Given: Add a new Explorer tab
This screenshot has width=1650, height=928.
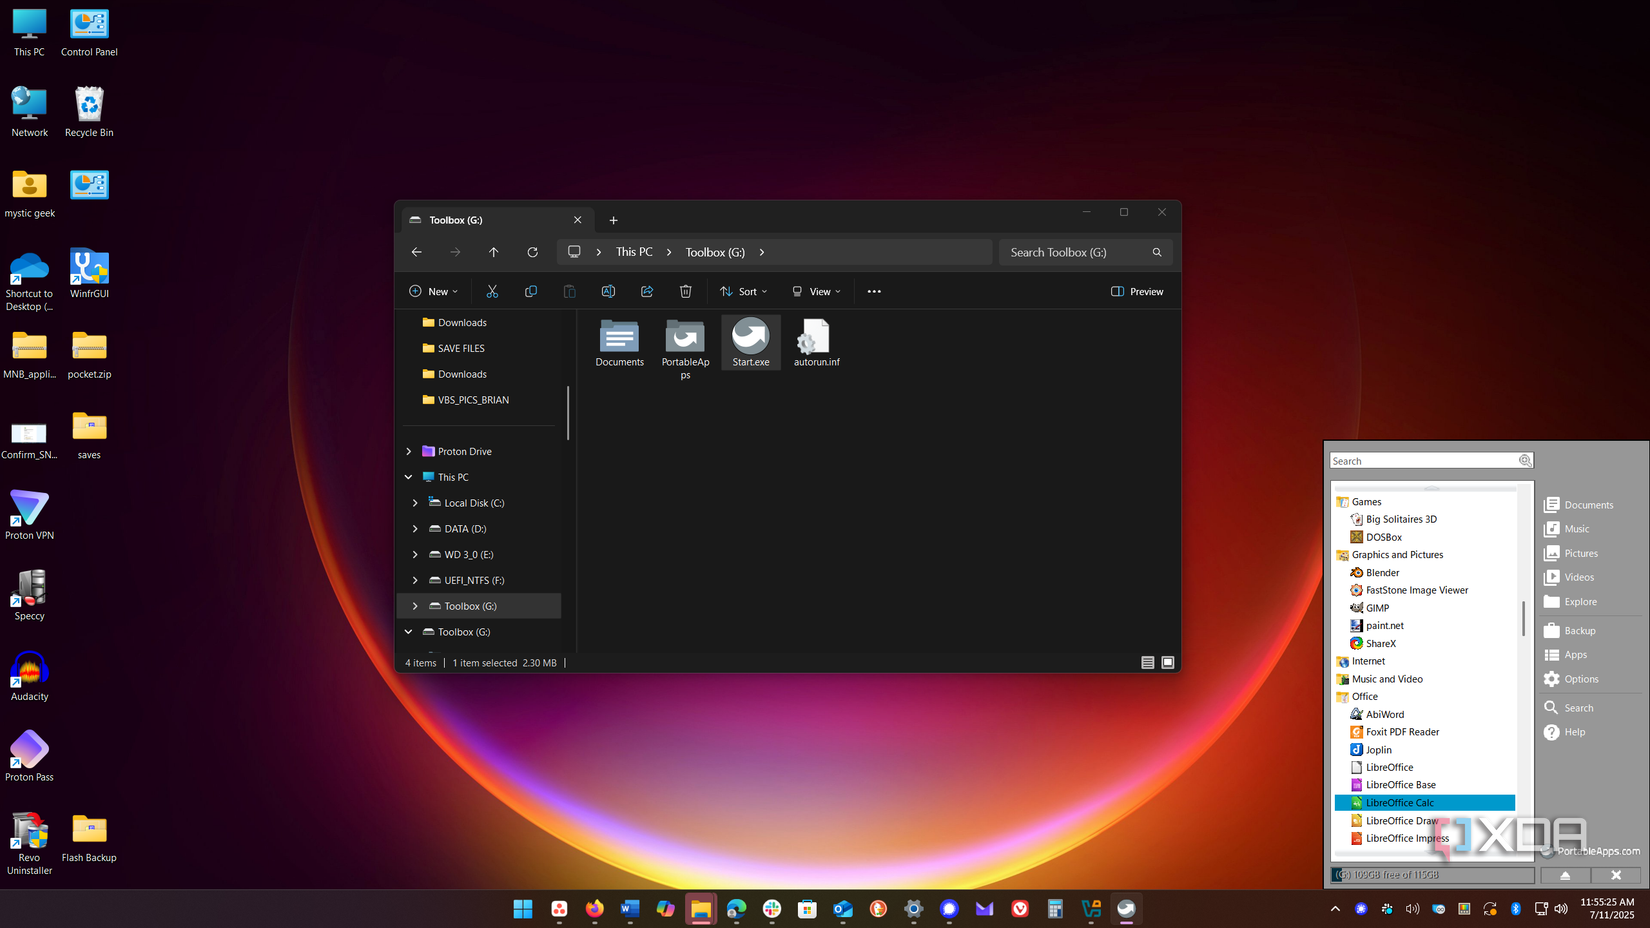Looking at the screenshot, I should (x=614, y=220).
